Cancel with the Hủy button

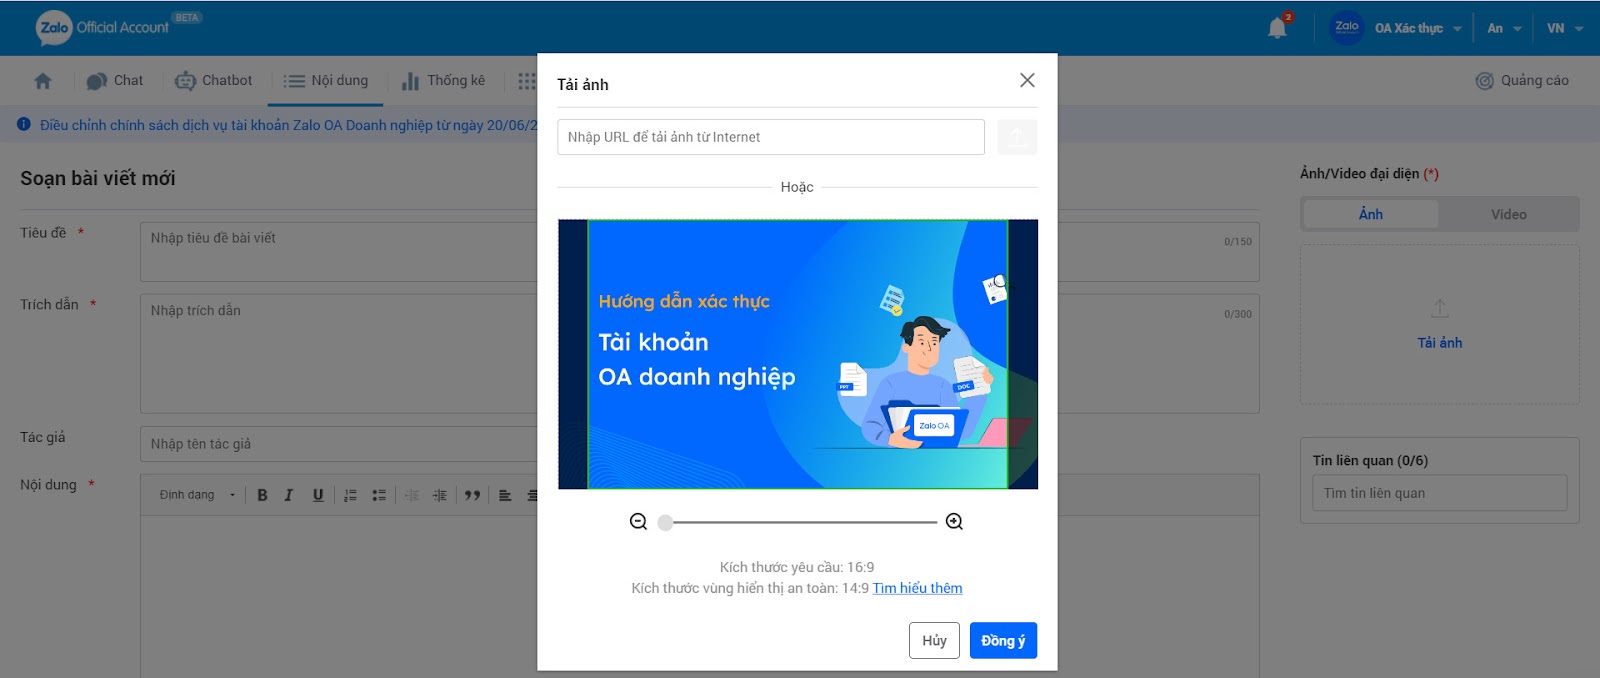tap(934, 641)
